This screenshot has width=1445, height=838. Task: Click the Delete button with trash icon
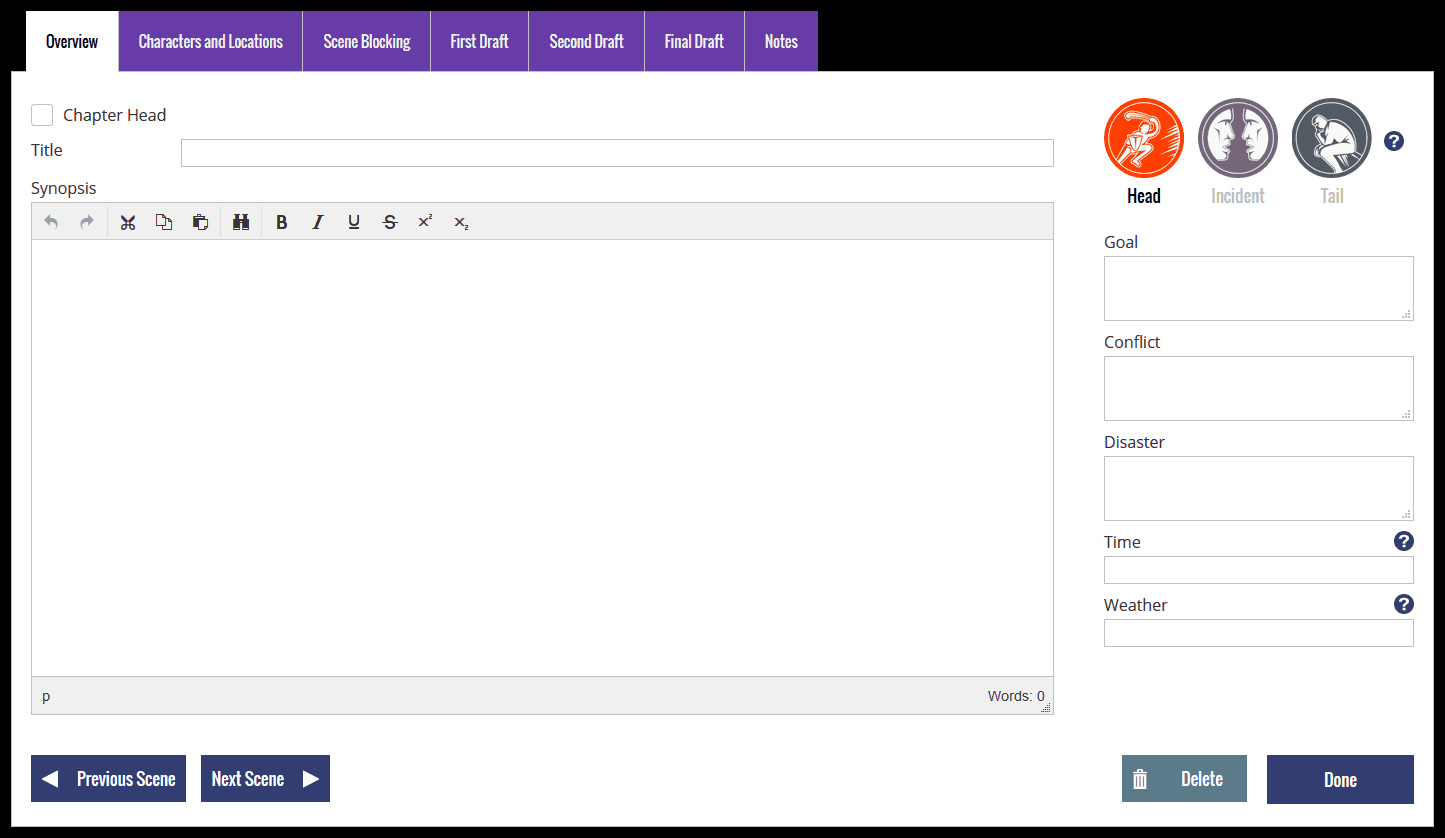pos(1184,779)
